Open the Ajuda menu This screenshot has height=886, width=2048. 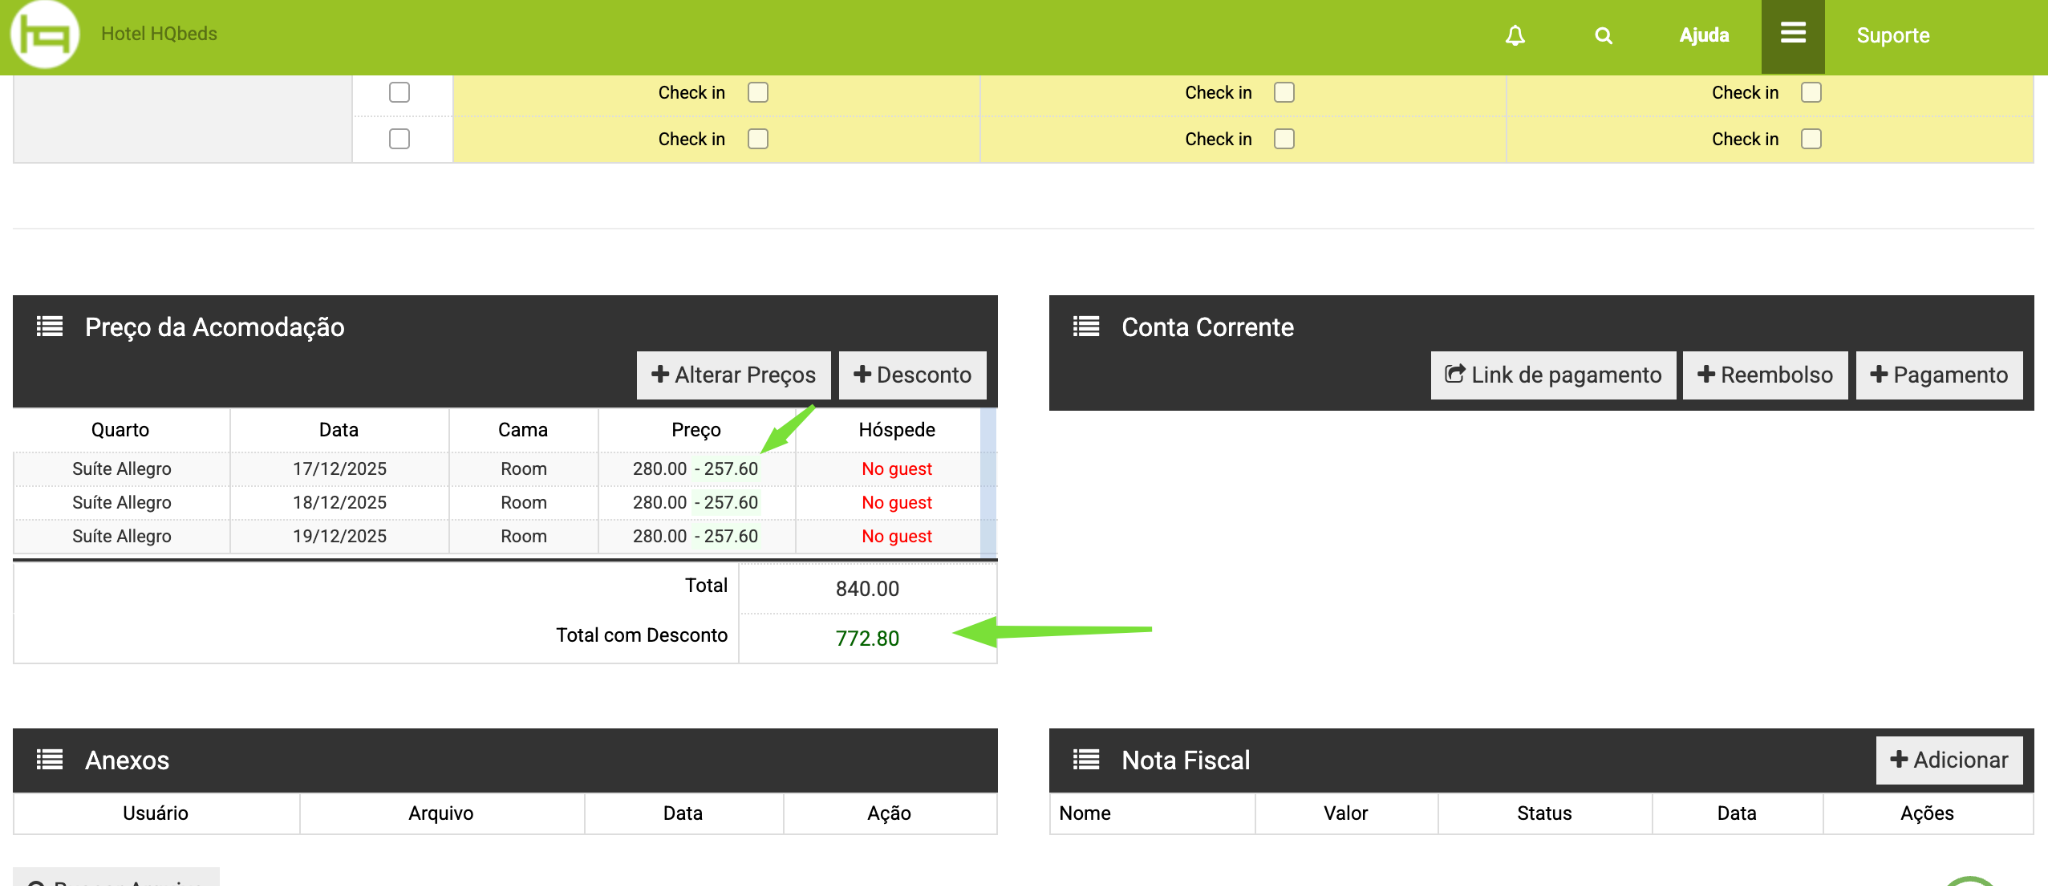tap(1704, 36)
